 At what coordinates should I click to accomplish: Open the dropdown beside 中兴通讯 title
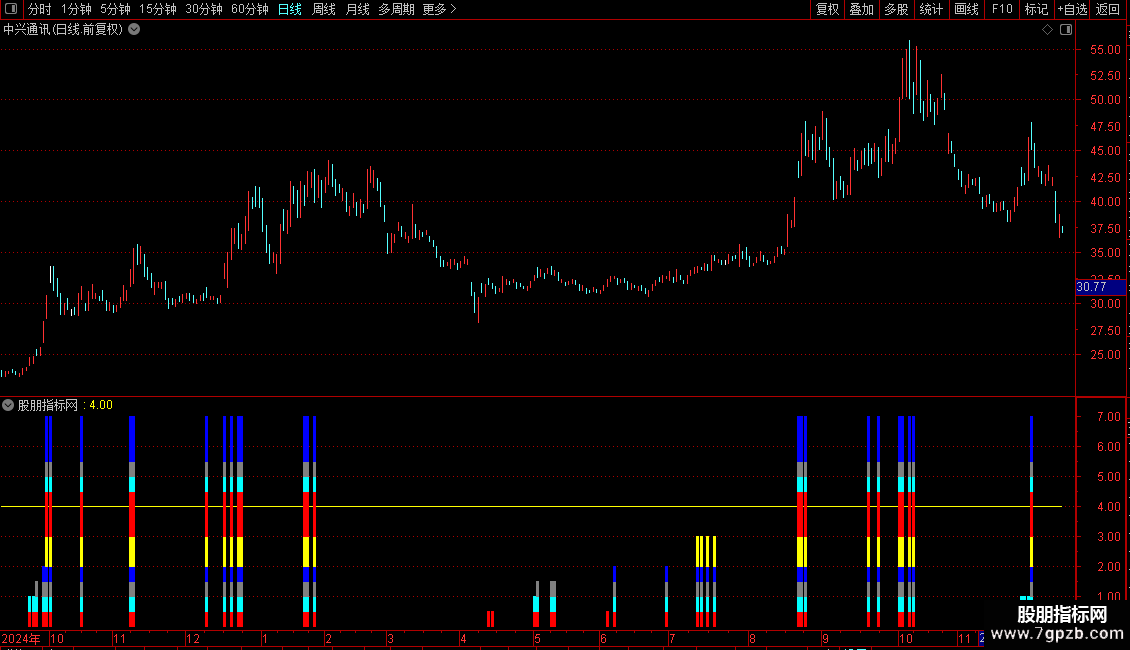(134, 30)
